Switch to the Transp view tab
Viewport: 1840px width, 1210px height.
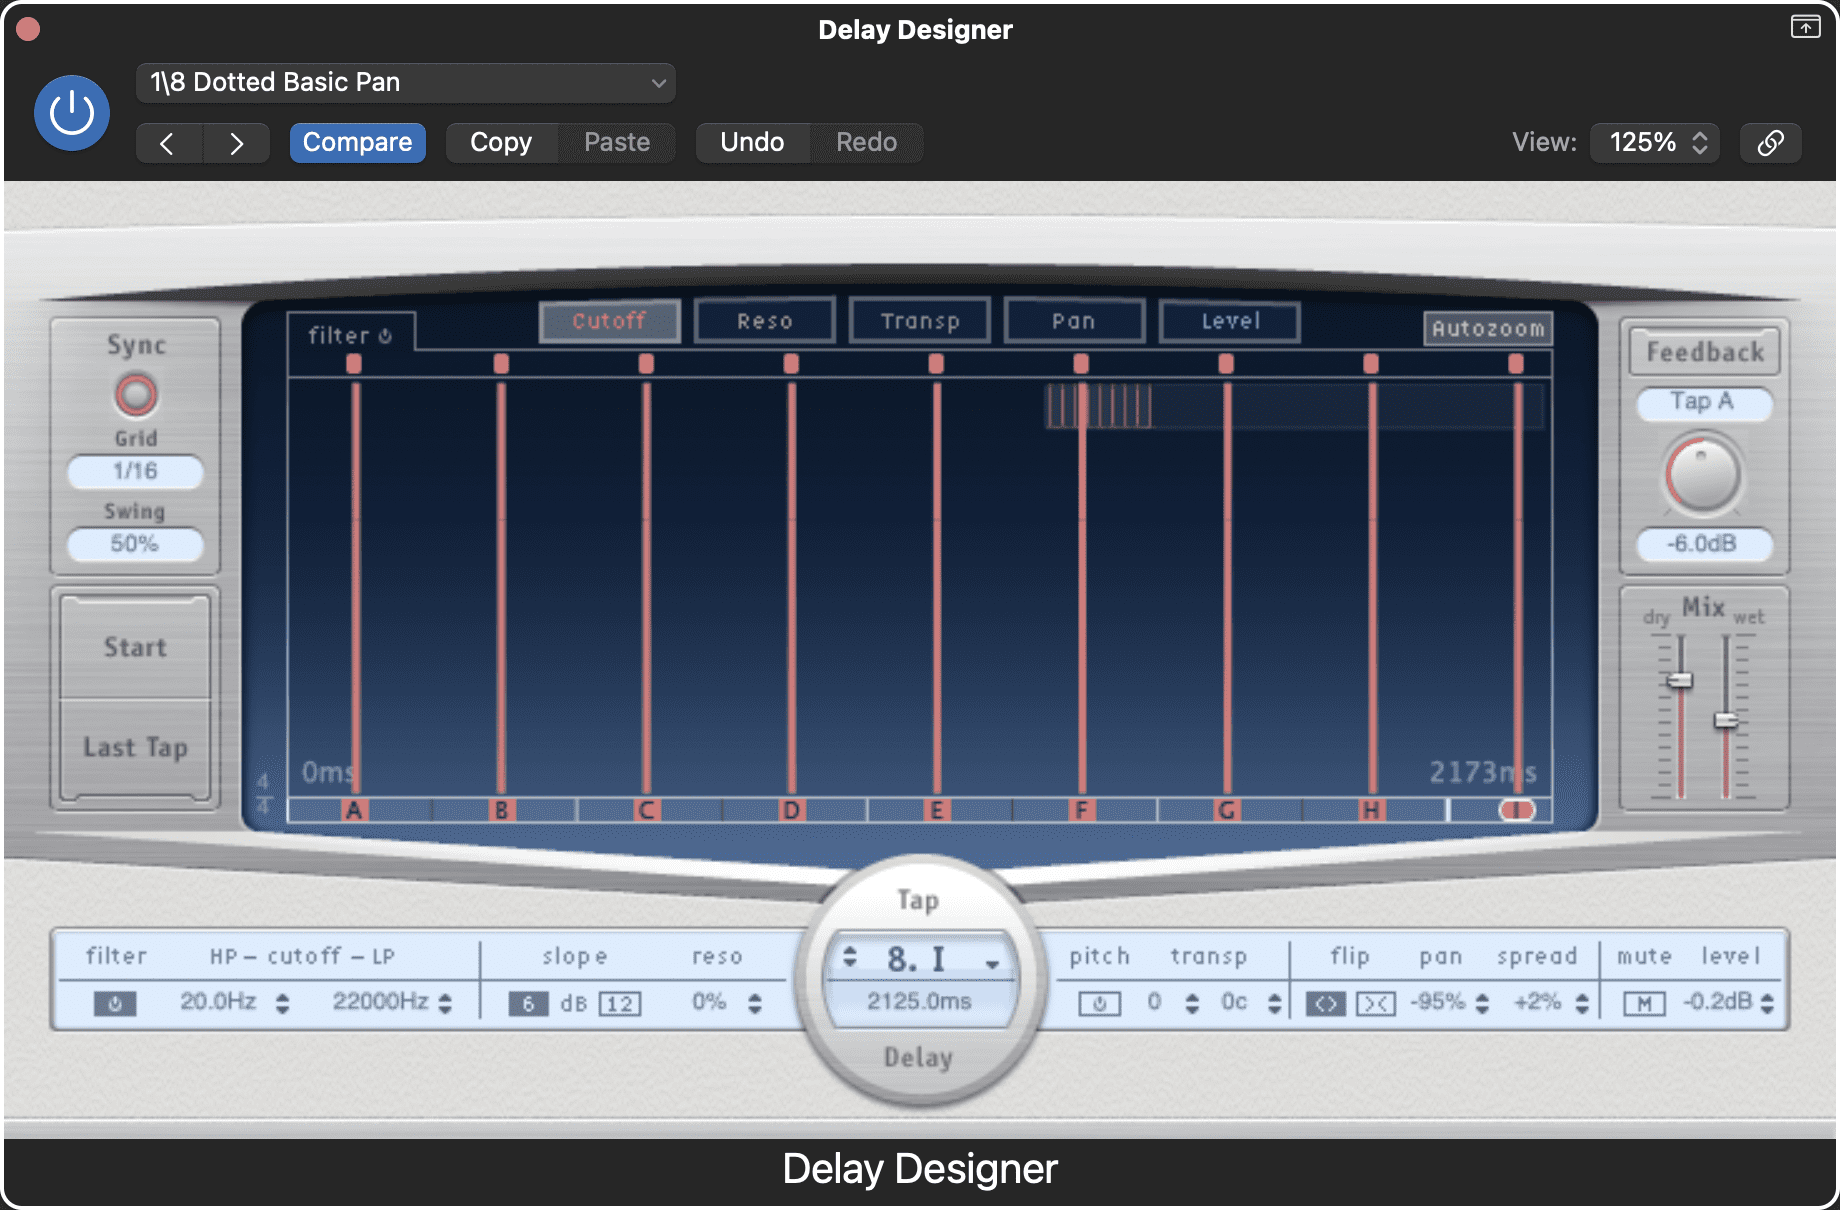click(x=919, y=320)
